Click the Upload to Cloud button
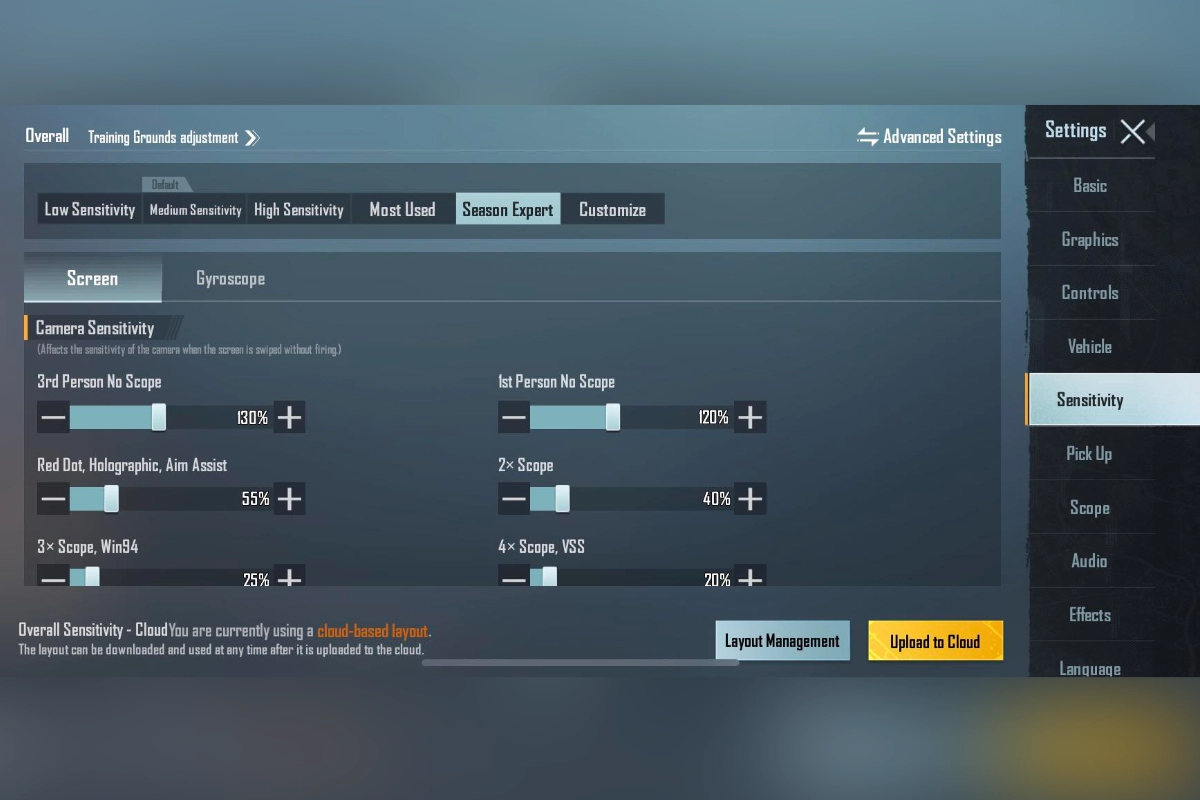 (935, 641)
